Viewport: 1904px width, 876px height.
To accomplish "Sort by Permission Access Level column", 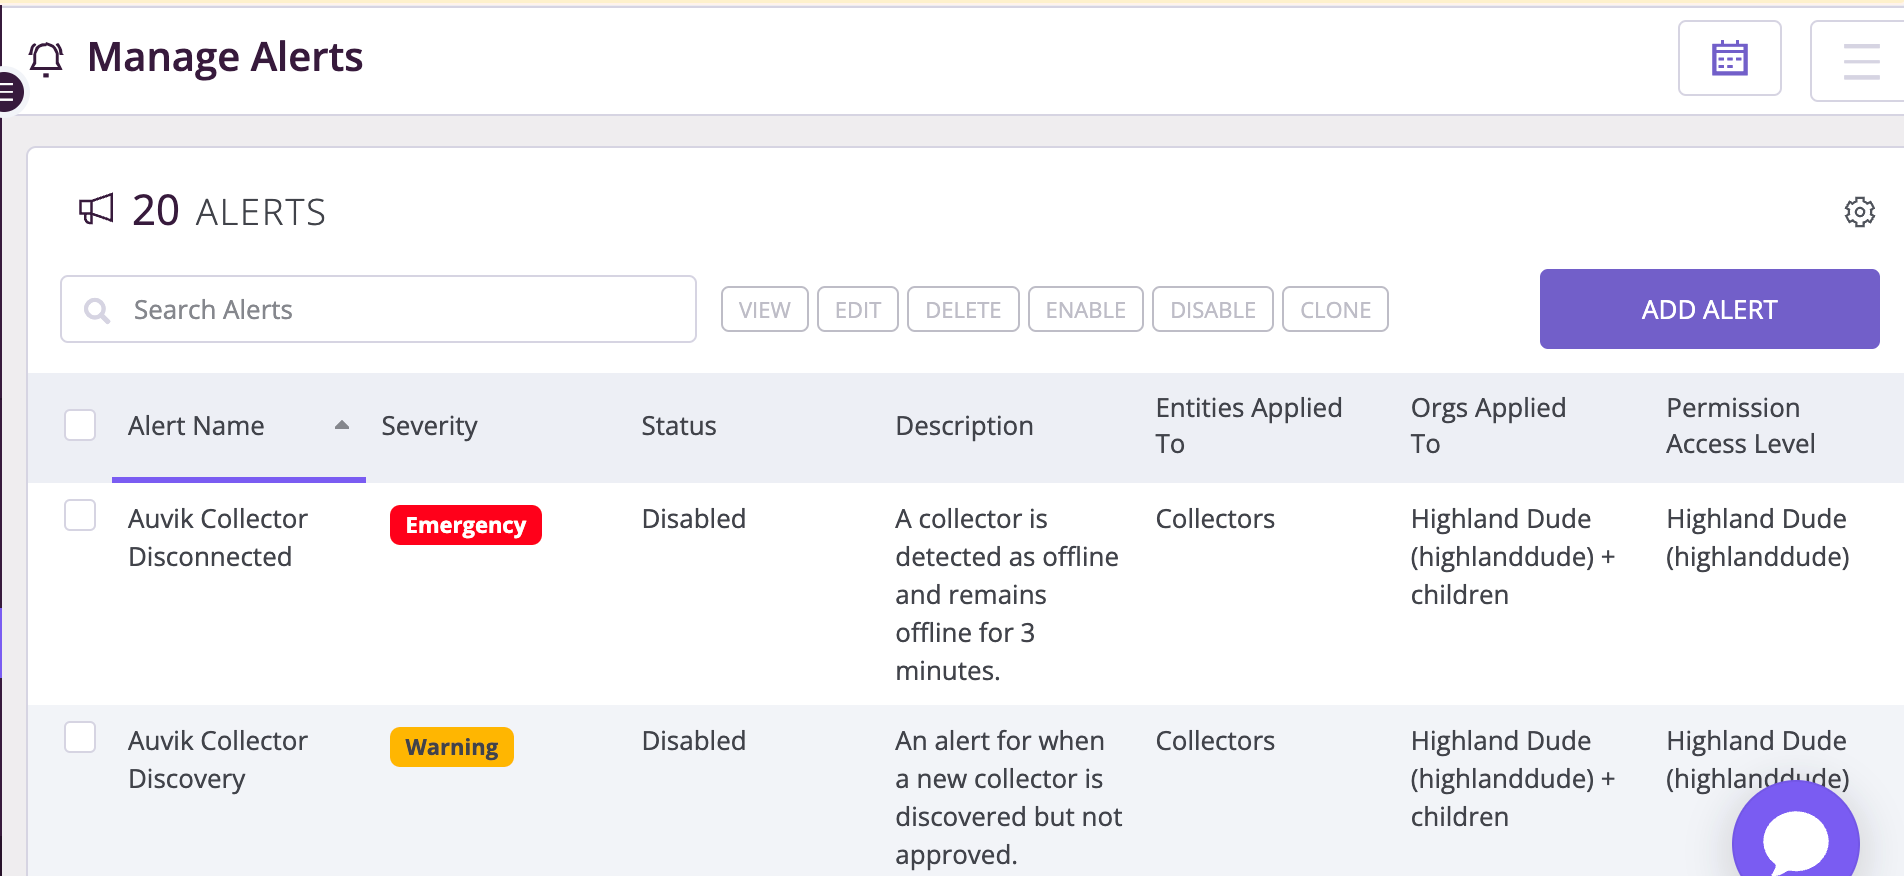I will (1740, 426).
